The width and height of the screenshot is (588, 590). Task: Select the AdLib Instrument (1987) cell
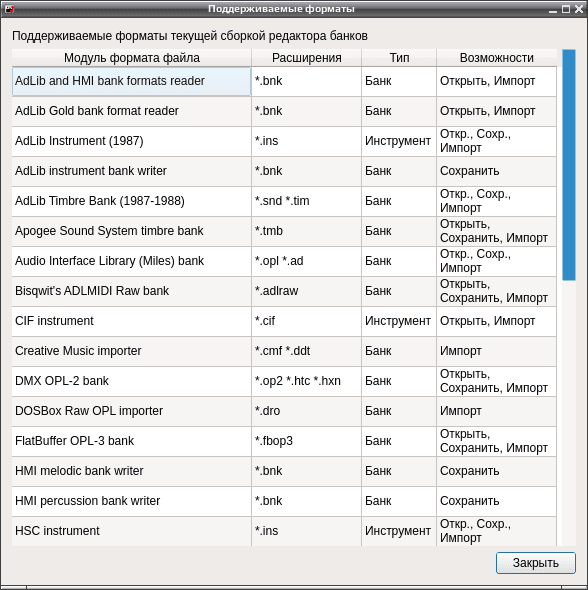click(x=132, y=141)
